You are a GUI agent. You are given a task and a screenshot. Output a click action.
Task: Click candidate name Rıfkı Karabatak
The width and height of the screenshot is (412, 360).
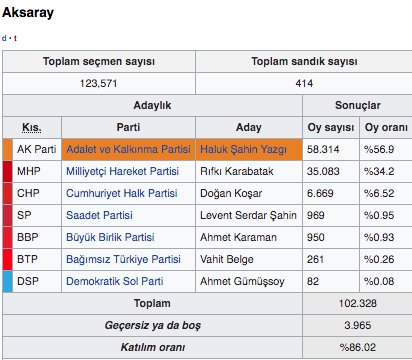click(x=237, y=171)
